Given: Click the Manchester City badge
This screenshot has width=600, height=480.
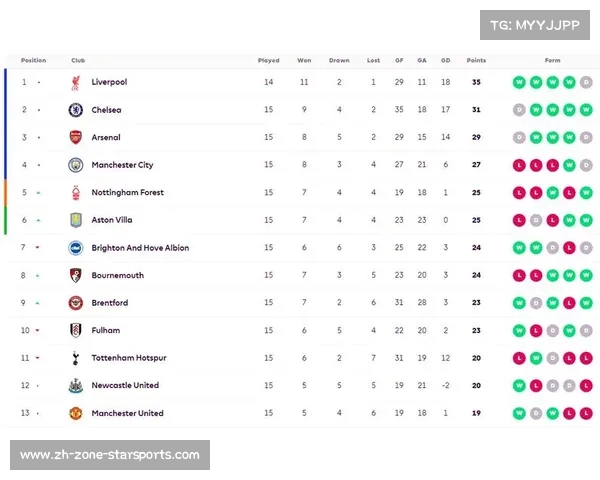Looking at the screenshot, I should (76, 165).
